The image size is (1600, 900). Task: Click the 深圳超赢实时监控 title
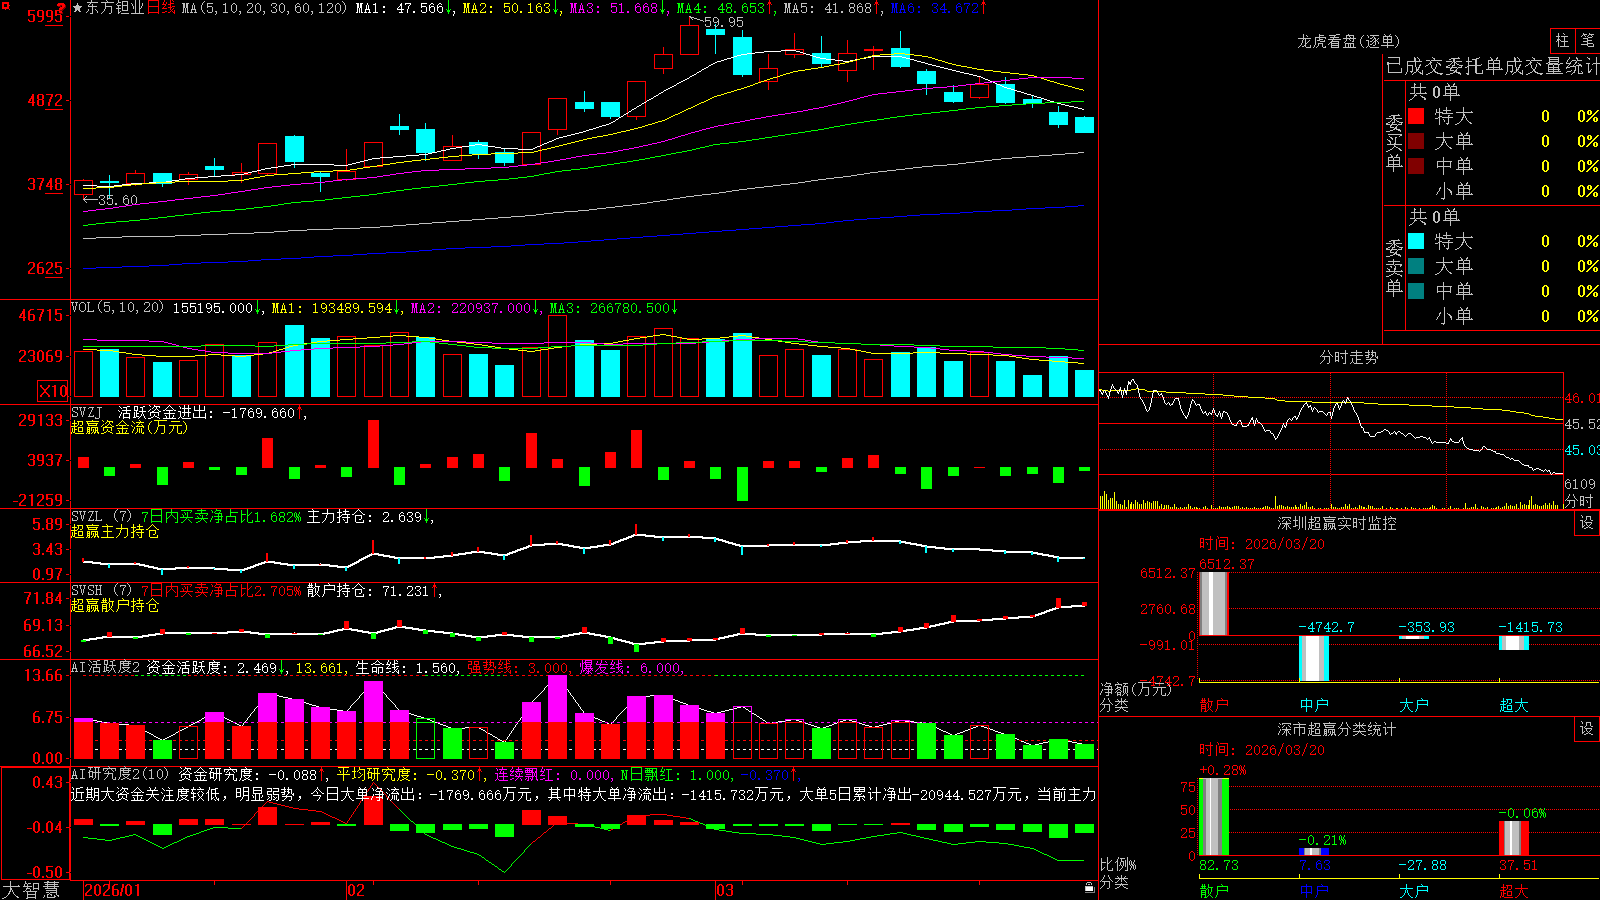1336,523
